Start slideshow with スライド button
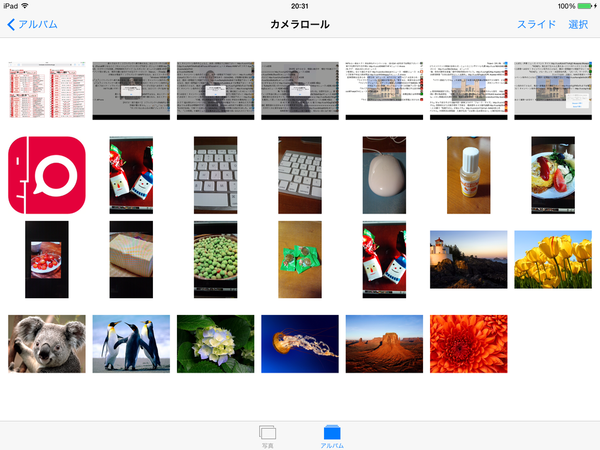 pyautogui.click(x=536, y=24)
